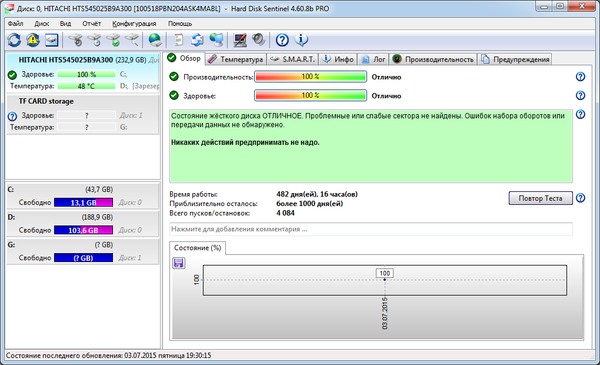Click the Повтор Теста button

540,198
